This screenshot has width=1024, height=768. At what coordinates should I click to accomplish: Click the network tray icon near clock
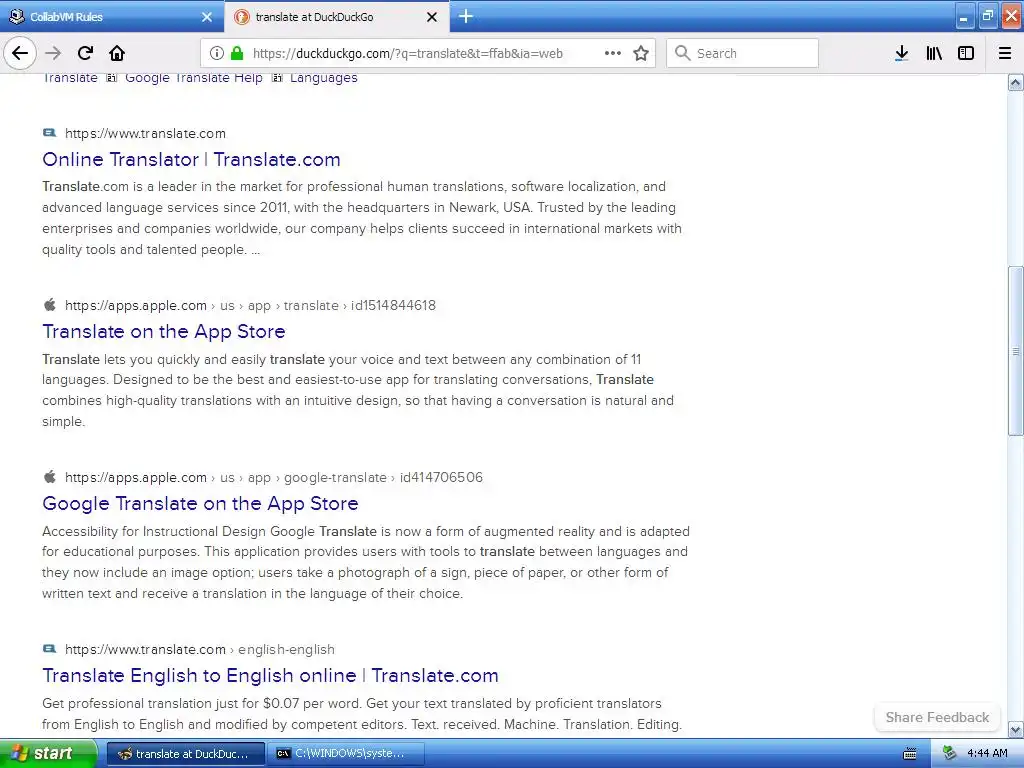(950, 754)
